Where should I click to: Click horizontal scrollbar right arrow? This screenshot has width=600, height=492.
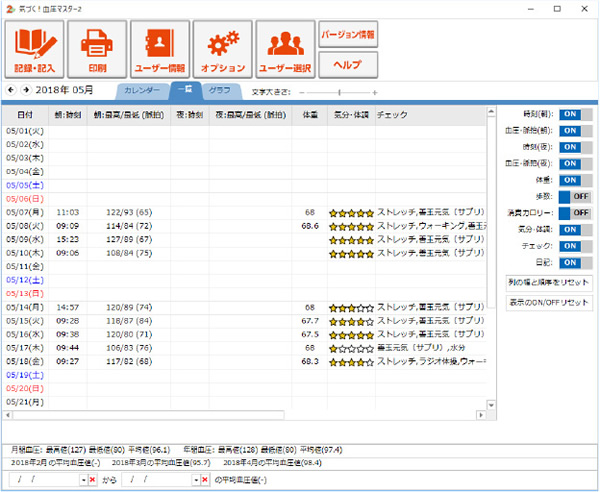pos(481,415)
